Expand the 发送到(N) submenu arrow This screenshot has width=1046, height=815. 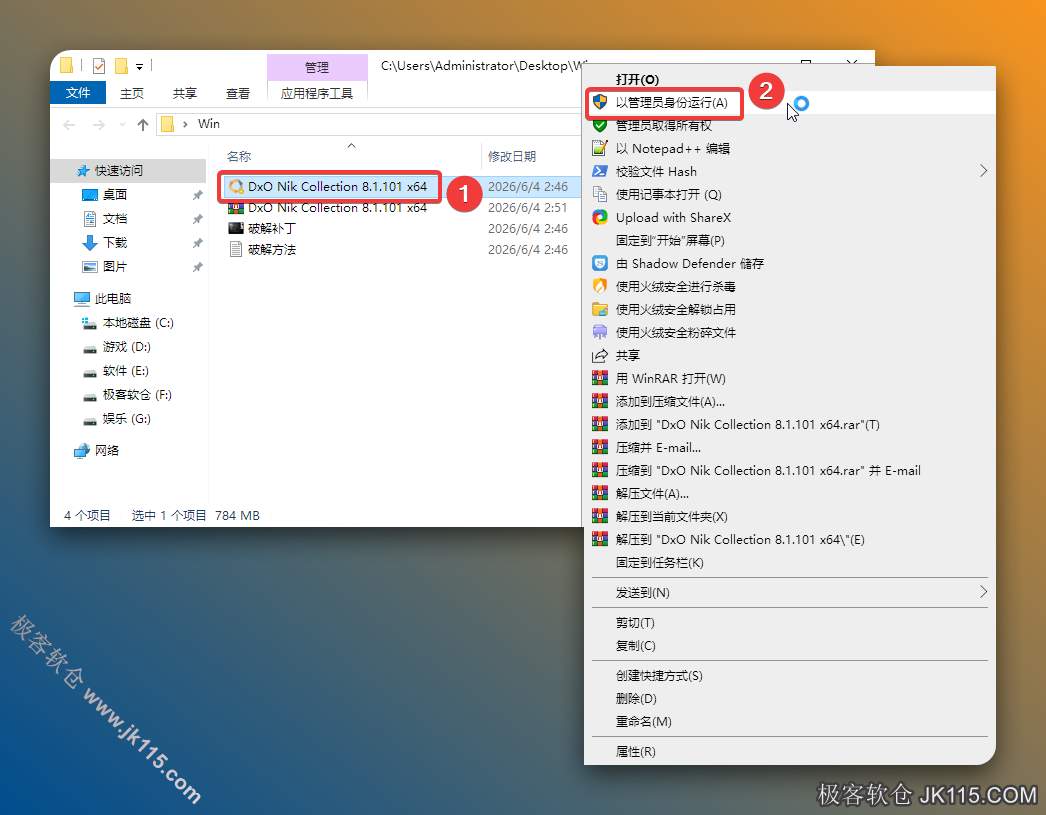click(x=983, y=592)
